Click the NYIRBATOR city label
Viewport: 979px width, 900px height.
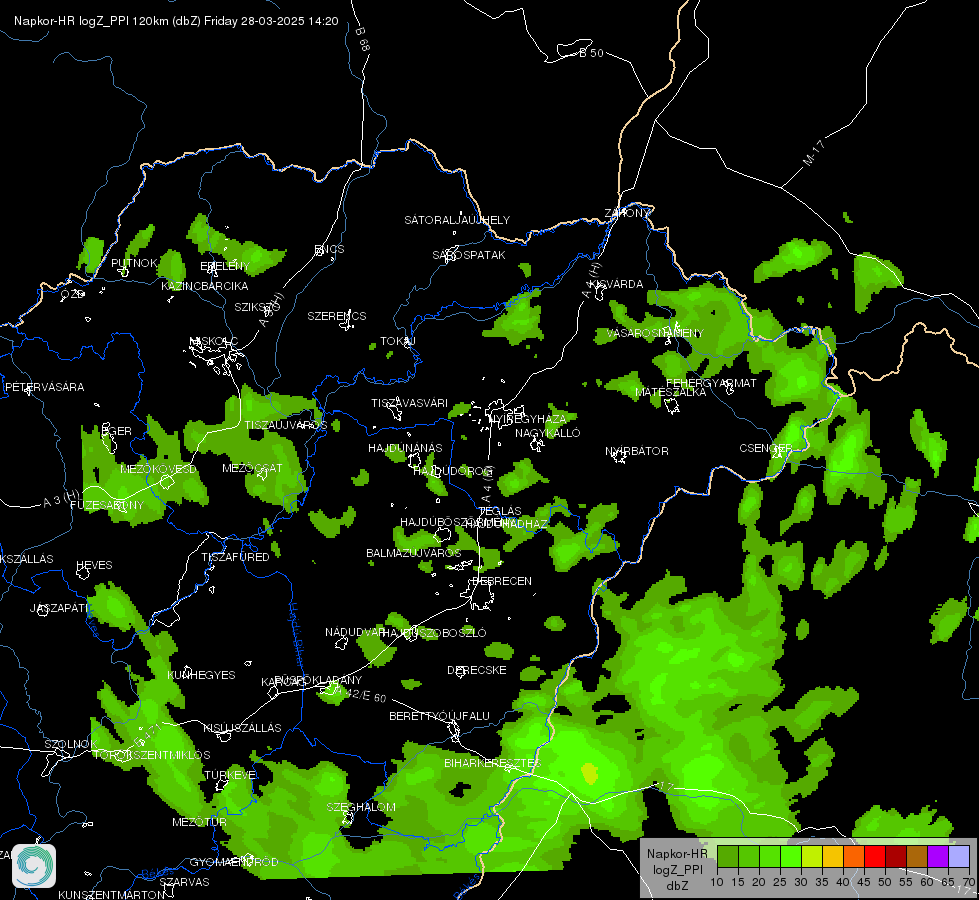point(637,451)
